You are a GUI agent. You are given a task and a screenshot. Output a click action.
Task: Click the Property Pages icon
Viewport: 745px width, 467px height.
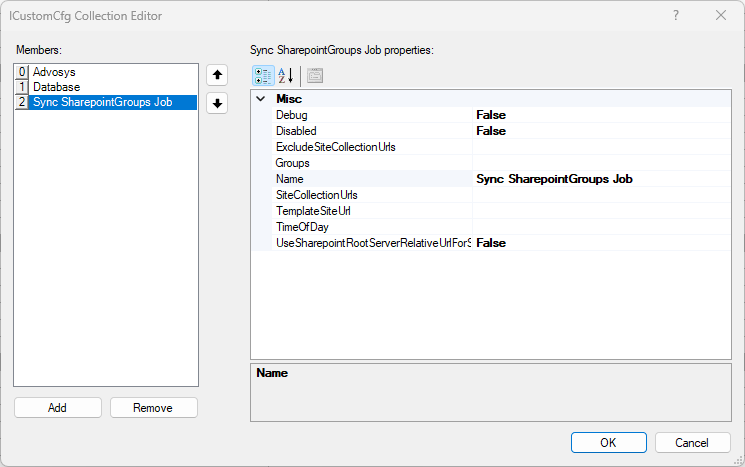coord(314,75)
